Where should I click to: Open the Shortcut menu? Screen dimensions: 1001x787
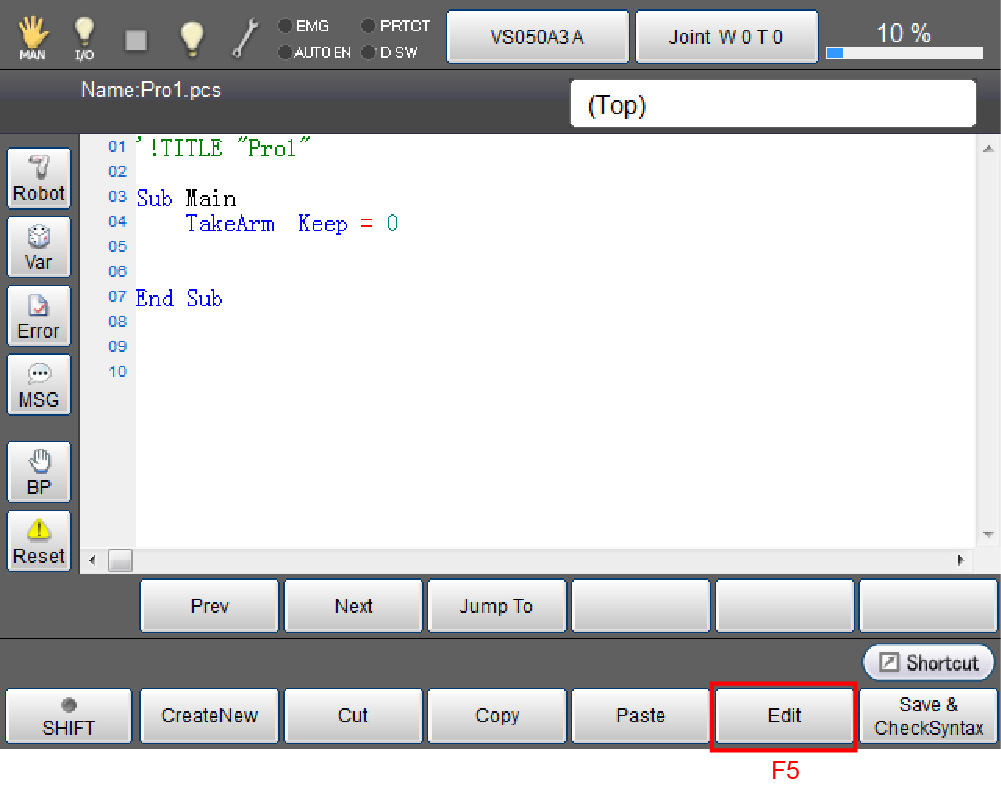pos(929,663)
